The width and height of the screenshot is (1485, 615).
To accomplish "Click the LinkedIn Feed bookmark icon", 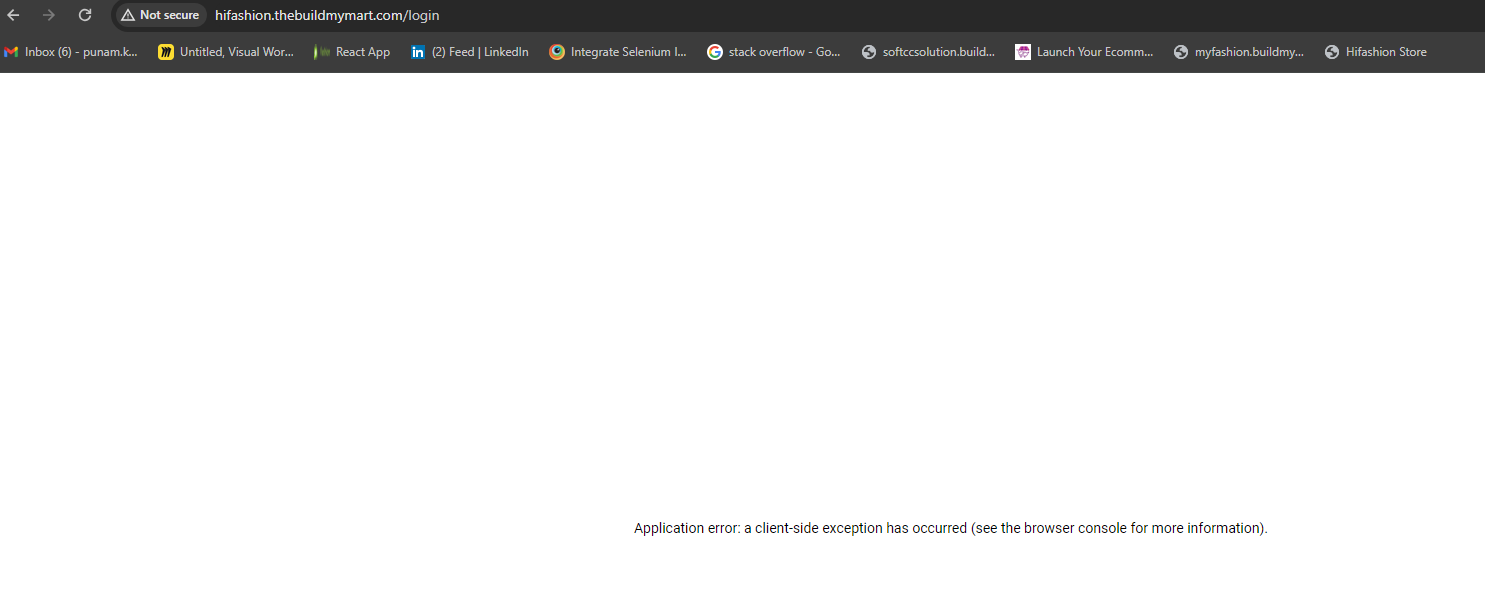I will (418, 52).
